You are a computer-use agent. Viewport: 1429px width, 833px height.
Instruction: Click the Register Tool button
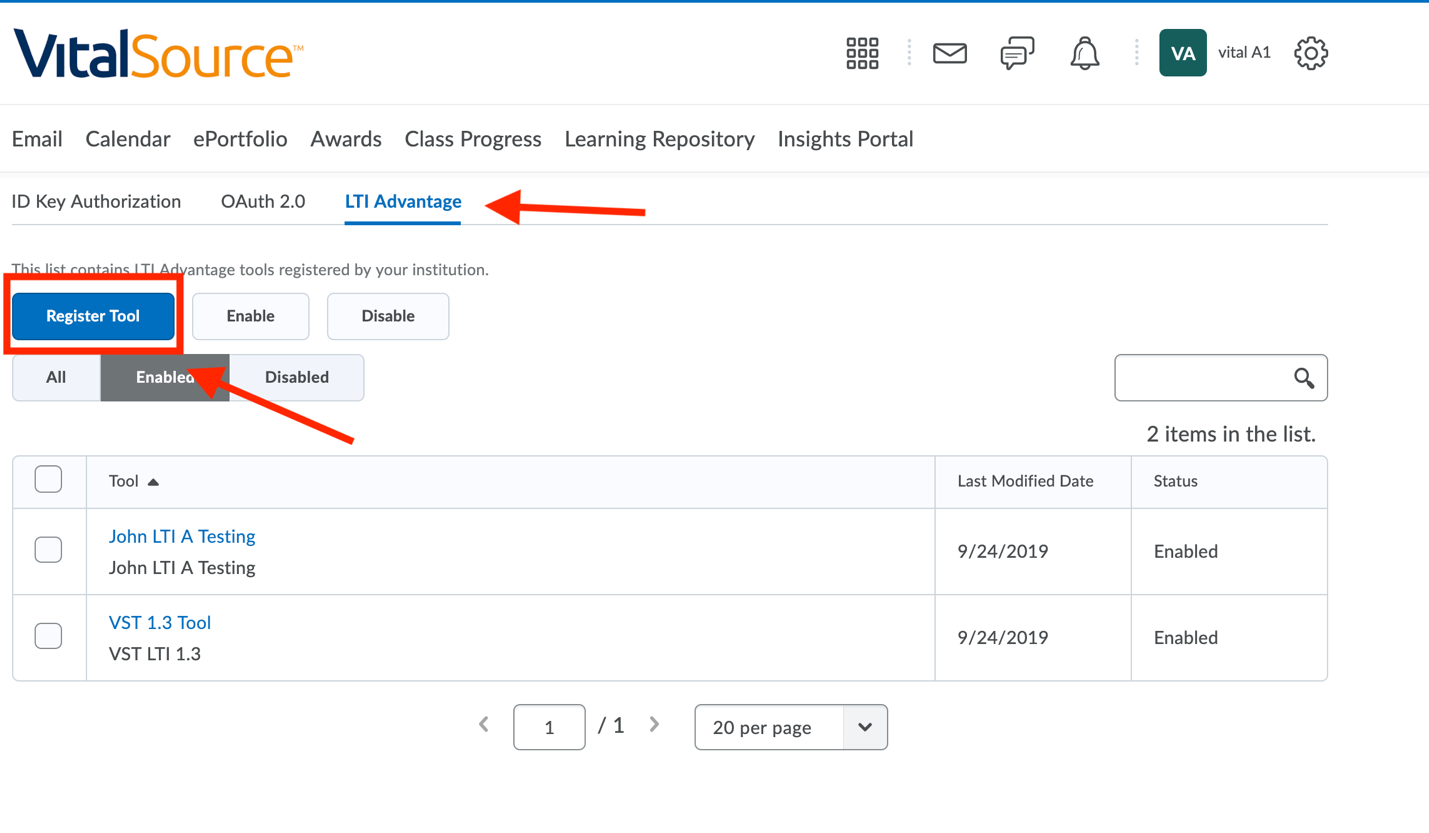click(x=93, y=316)
